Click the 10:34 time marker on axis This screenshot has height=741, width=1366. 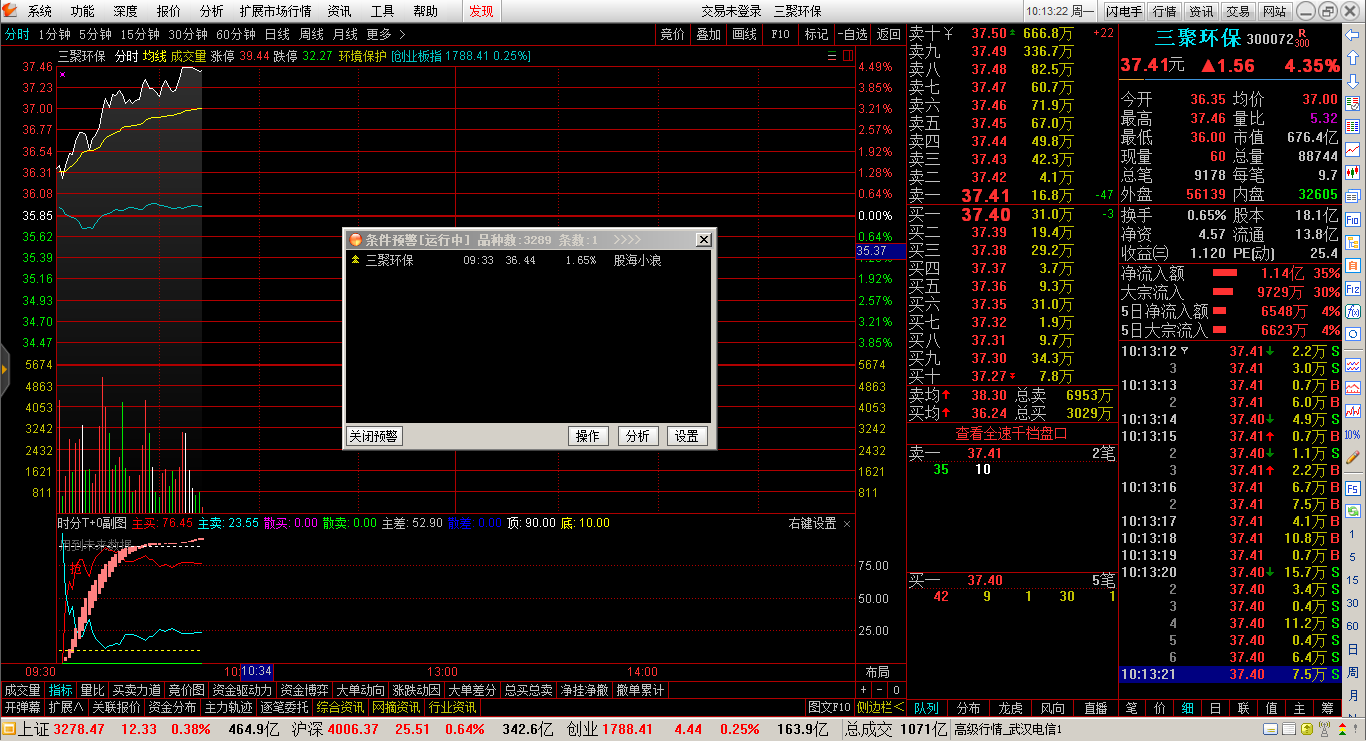tap(257, 672)
